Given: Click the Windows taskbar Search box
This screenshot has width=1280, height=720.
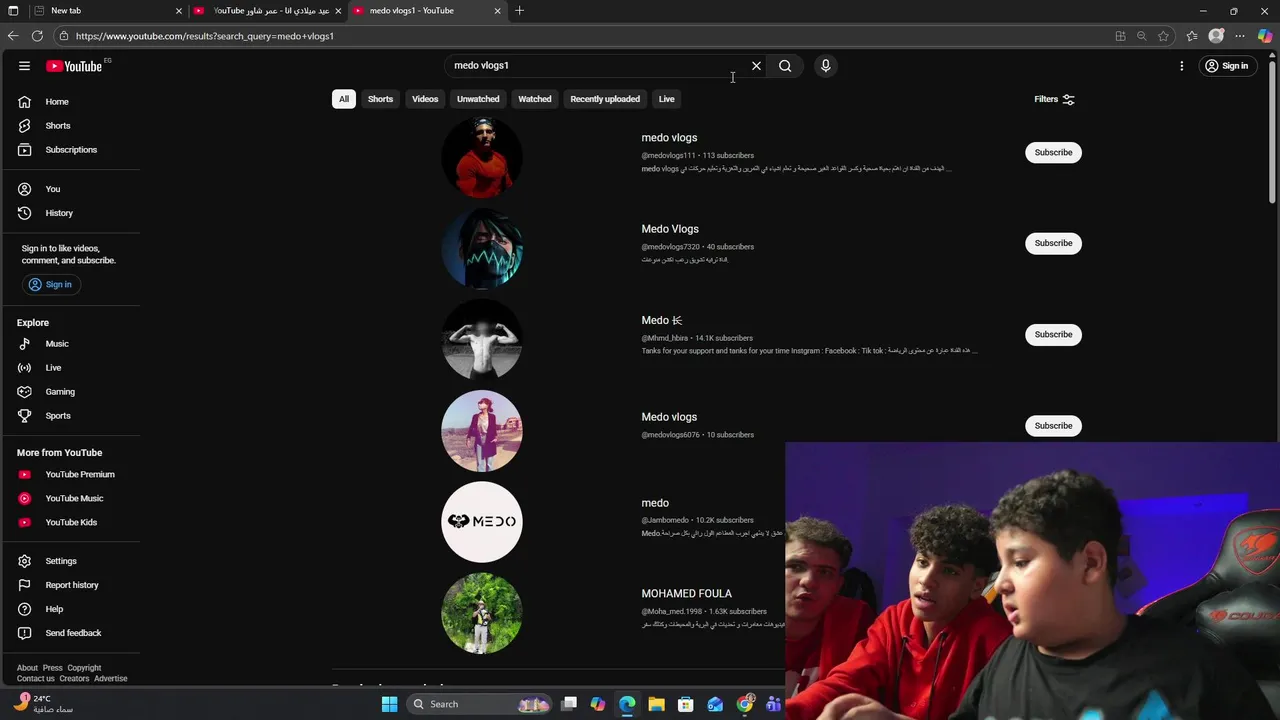Looking at the screenshot, I should point(479,704).
